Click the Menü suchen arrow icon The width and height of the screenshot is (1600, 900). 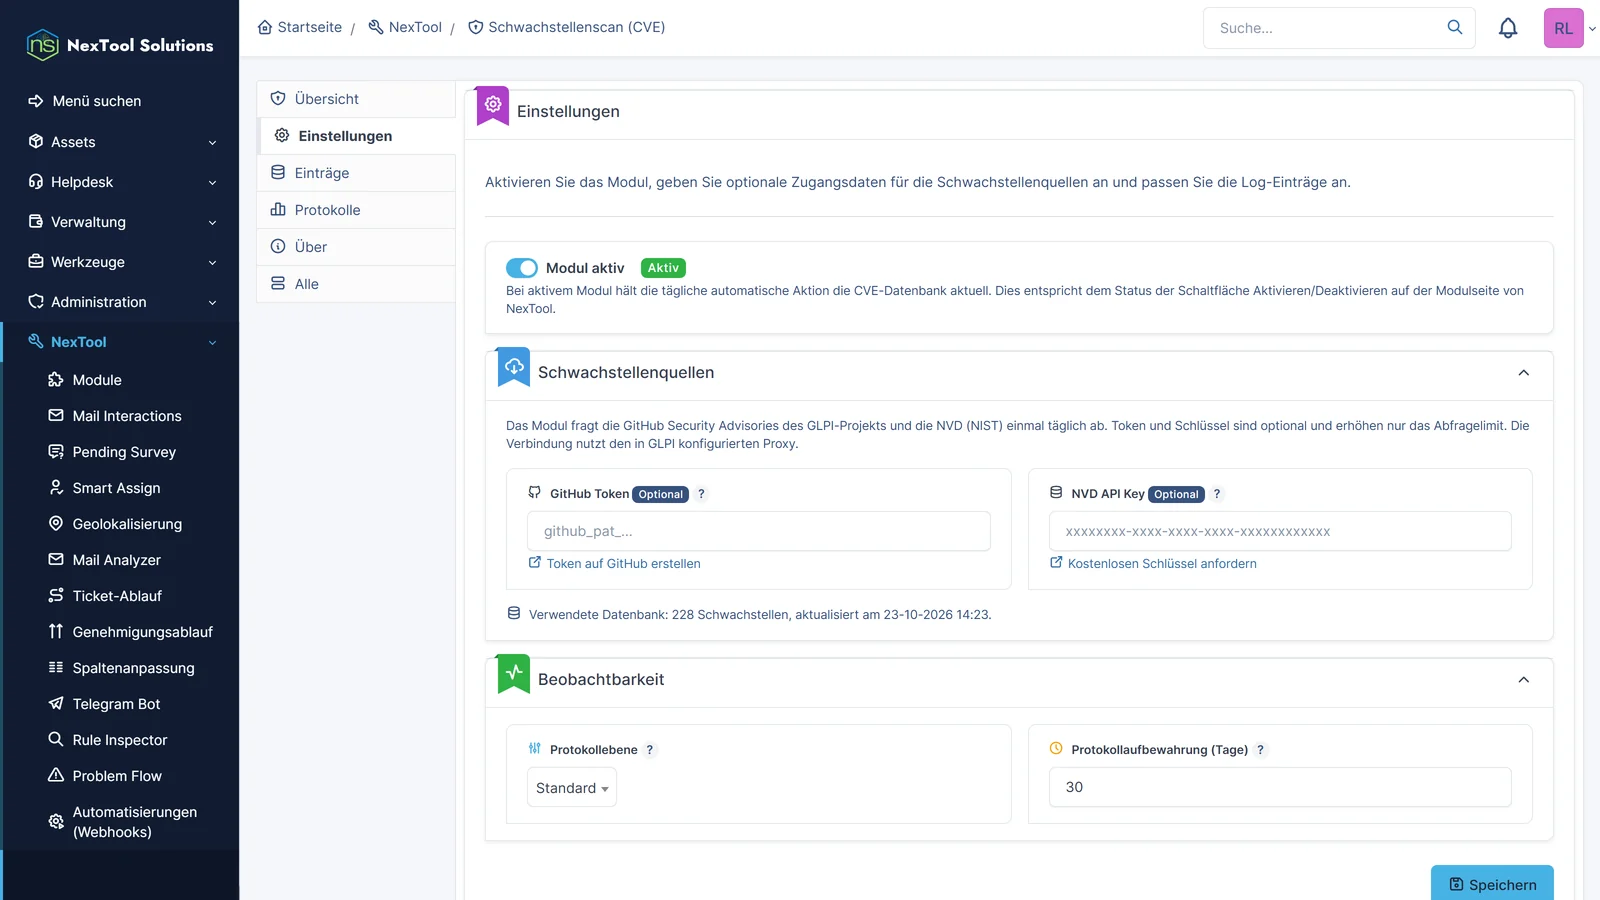36,101
